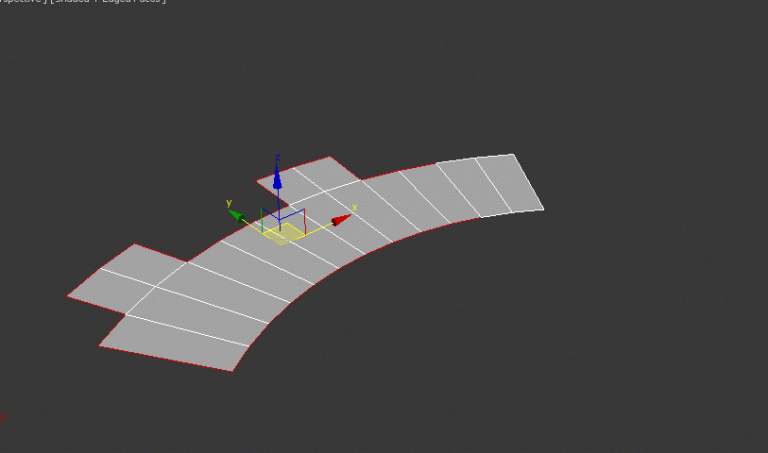Click the white edge at the strip's right end

point(529,182)
